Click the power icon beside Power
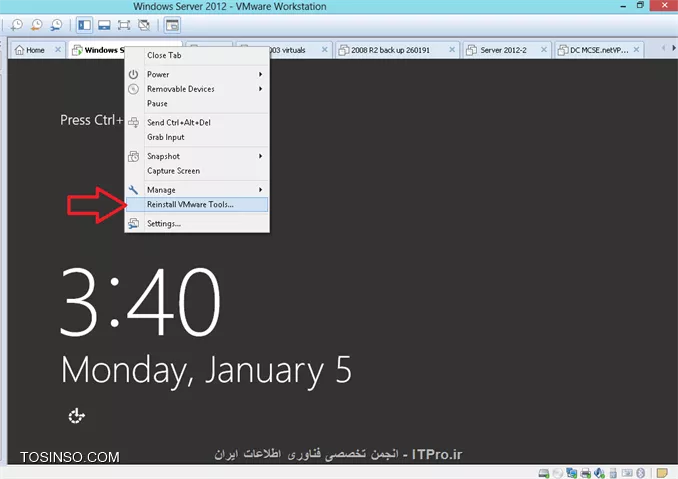 [133, 74]
